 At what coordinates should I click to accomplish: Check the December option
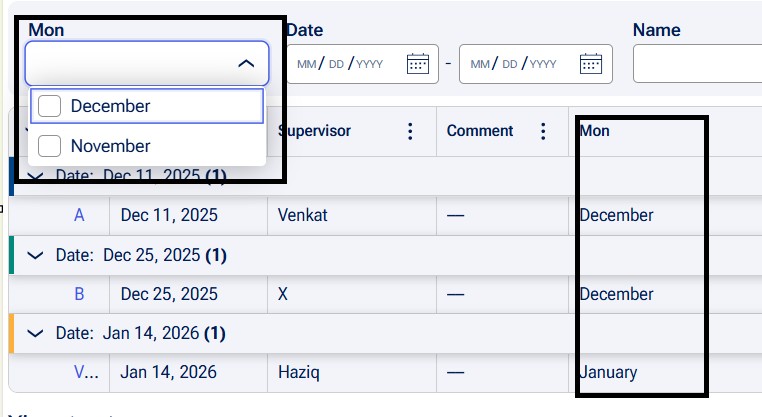click(x=50, y=106)
